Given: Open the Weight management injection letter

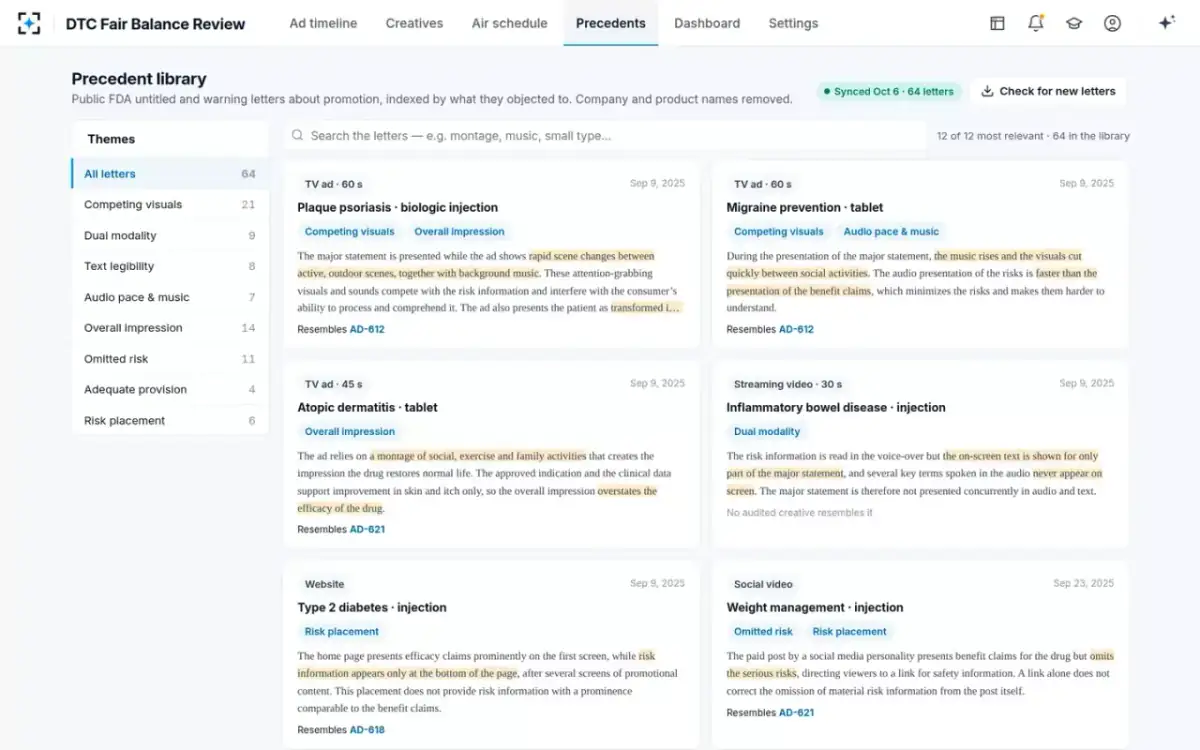Looking at the screenshot, I should pos(815,607).
